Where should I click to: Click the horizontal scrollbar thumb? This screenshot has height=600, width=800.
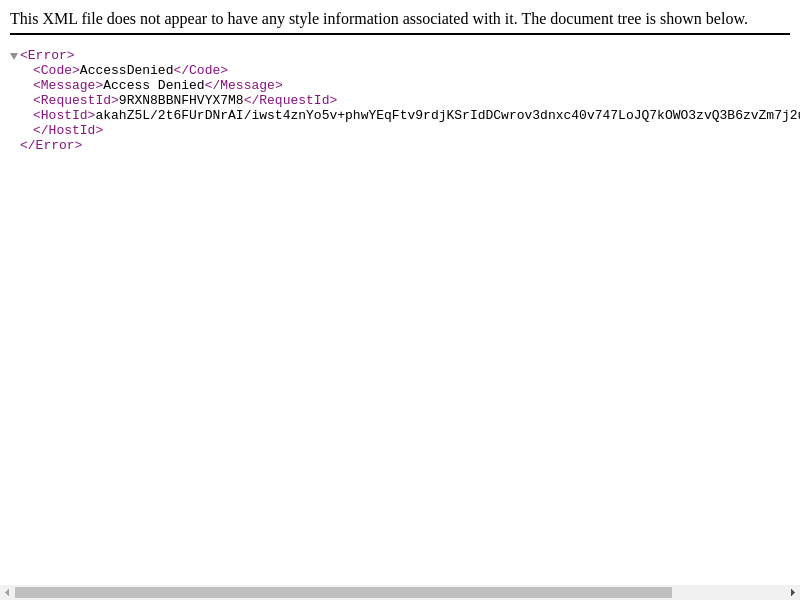[343, 593]
